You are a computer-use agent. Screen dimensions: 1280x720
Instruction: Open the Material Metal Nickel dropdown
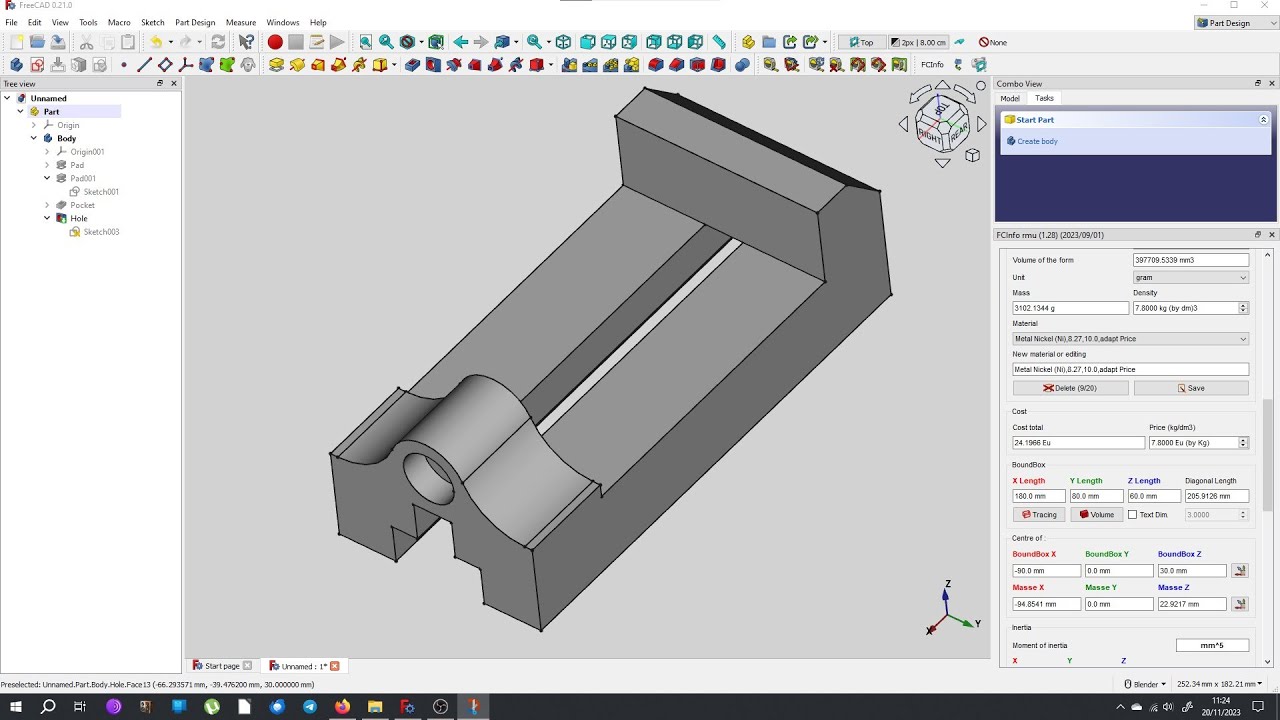1130,339
